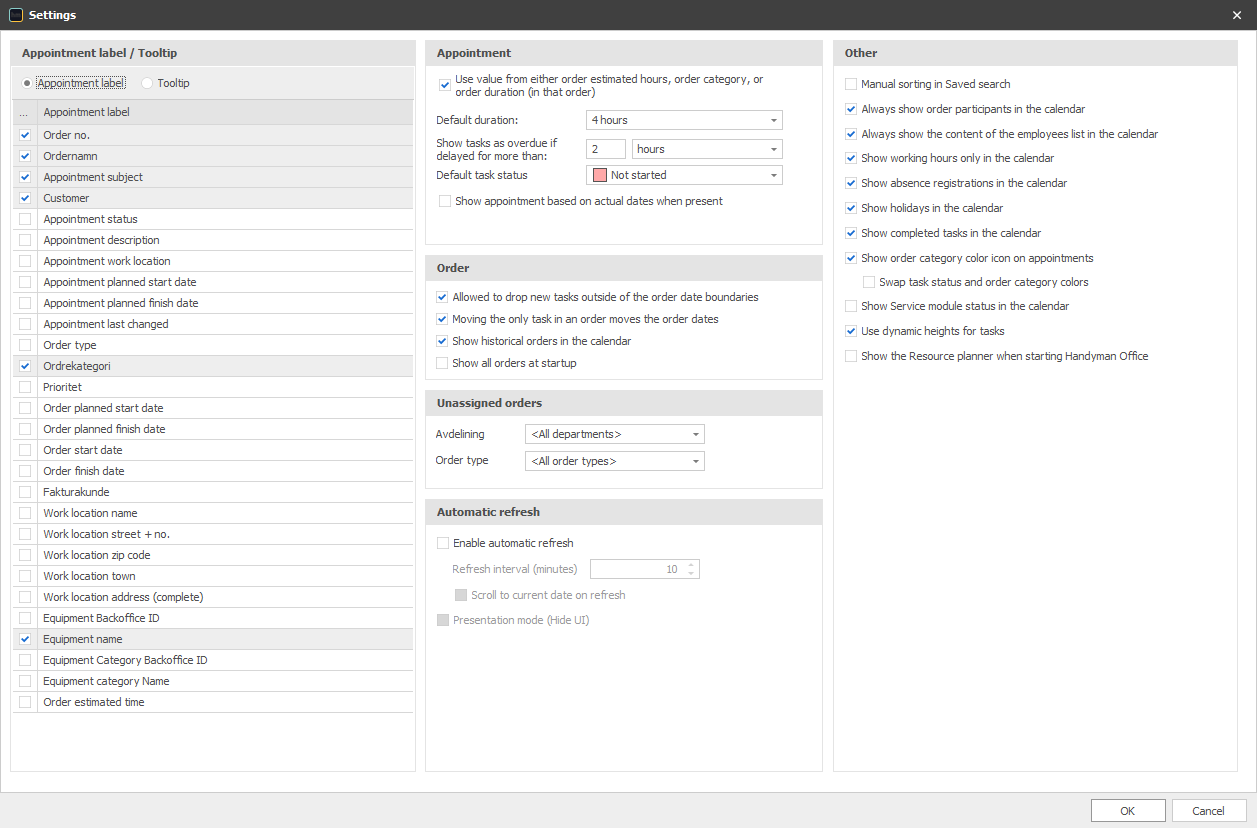
Task: Open the Avdelining departments dropdown
Action: pyautogui.click(x=615, y=434)
